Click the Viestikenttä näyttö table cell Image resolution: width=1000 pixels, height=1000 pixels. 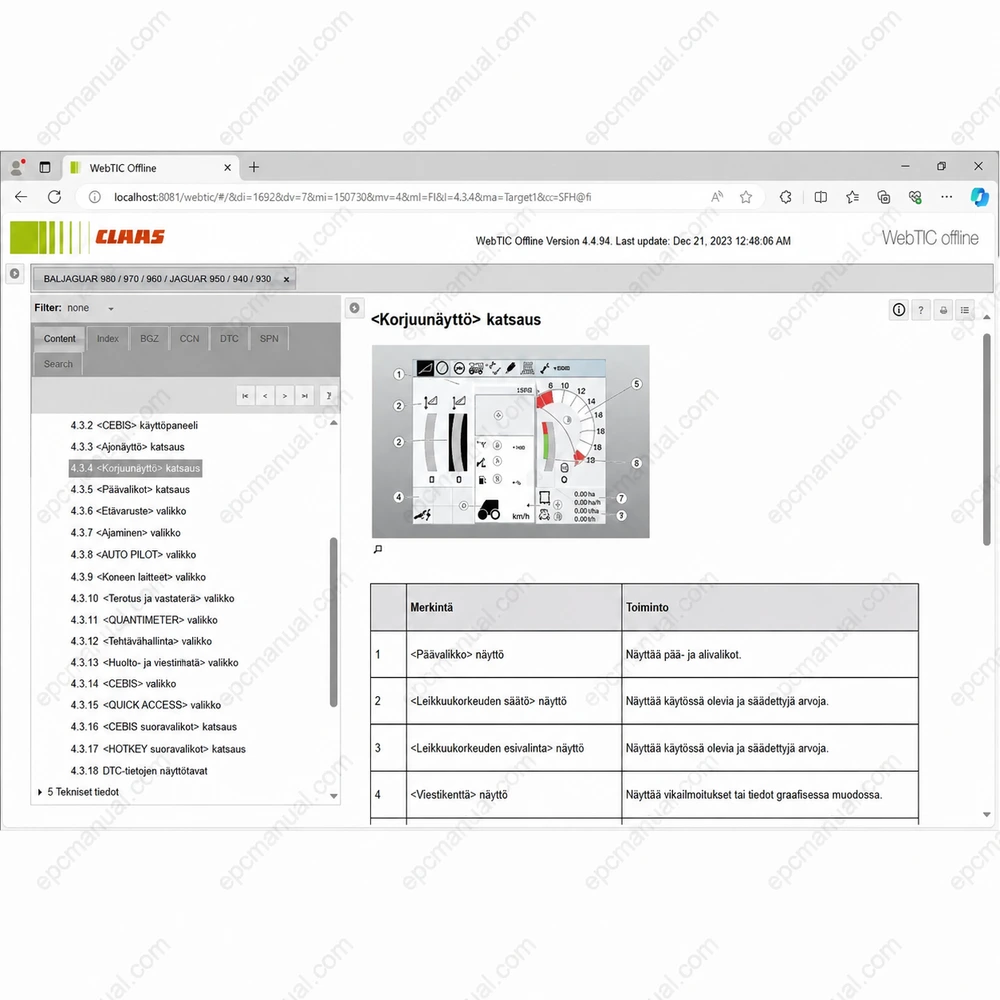tap(514, 795)
